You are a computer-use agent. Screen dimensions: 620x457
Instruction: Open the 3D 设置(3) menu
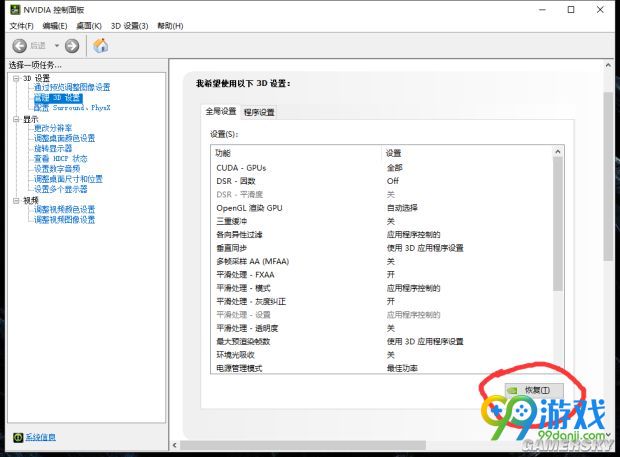pyautogui.click(x=129, y=26)
